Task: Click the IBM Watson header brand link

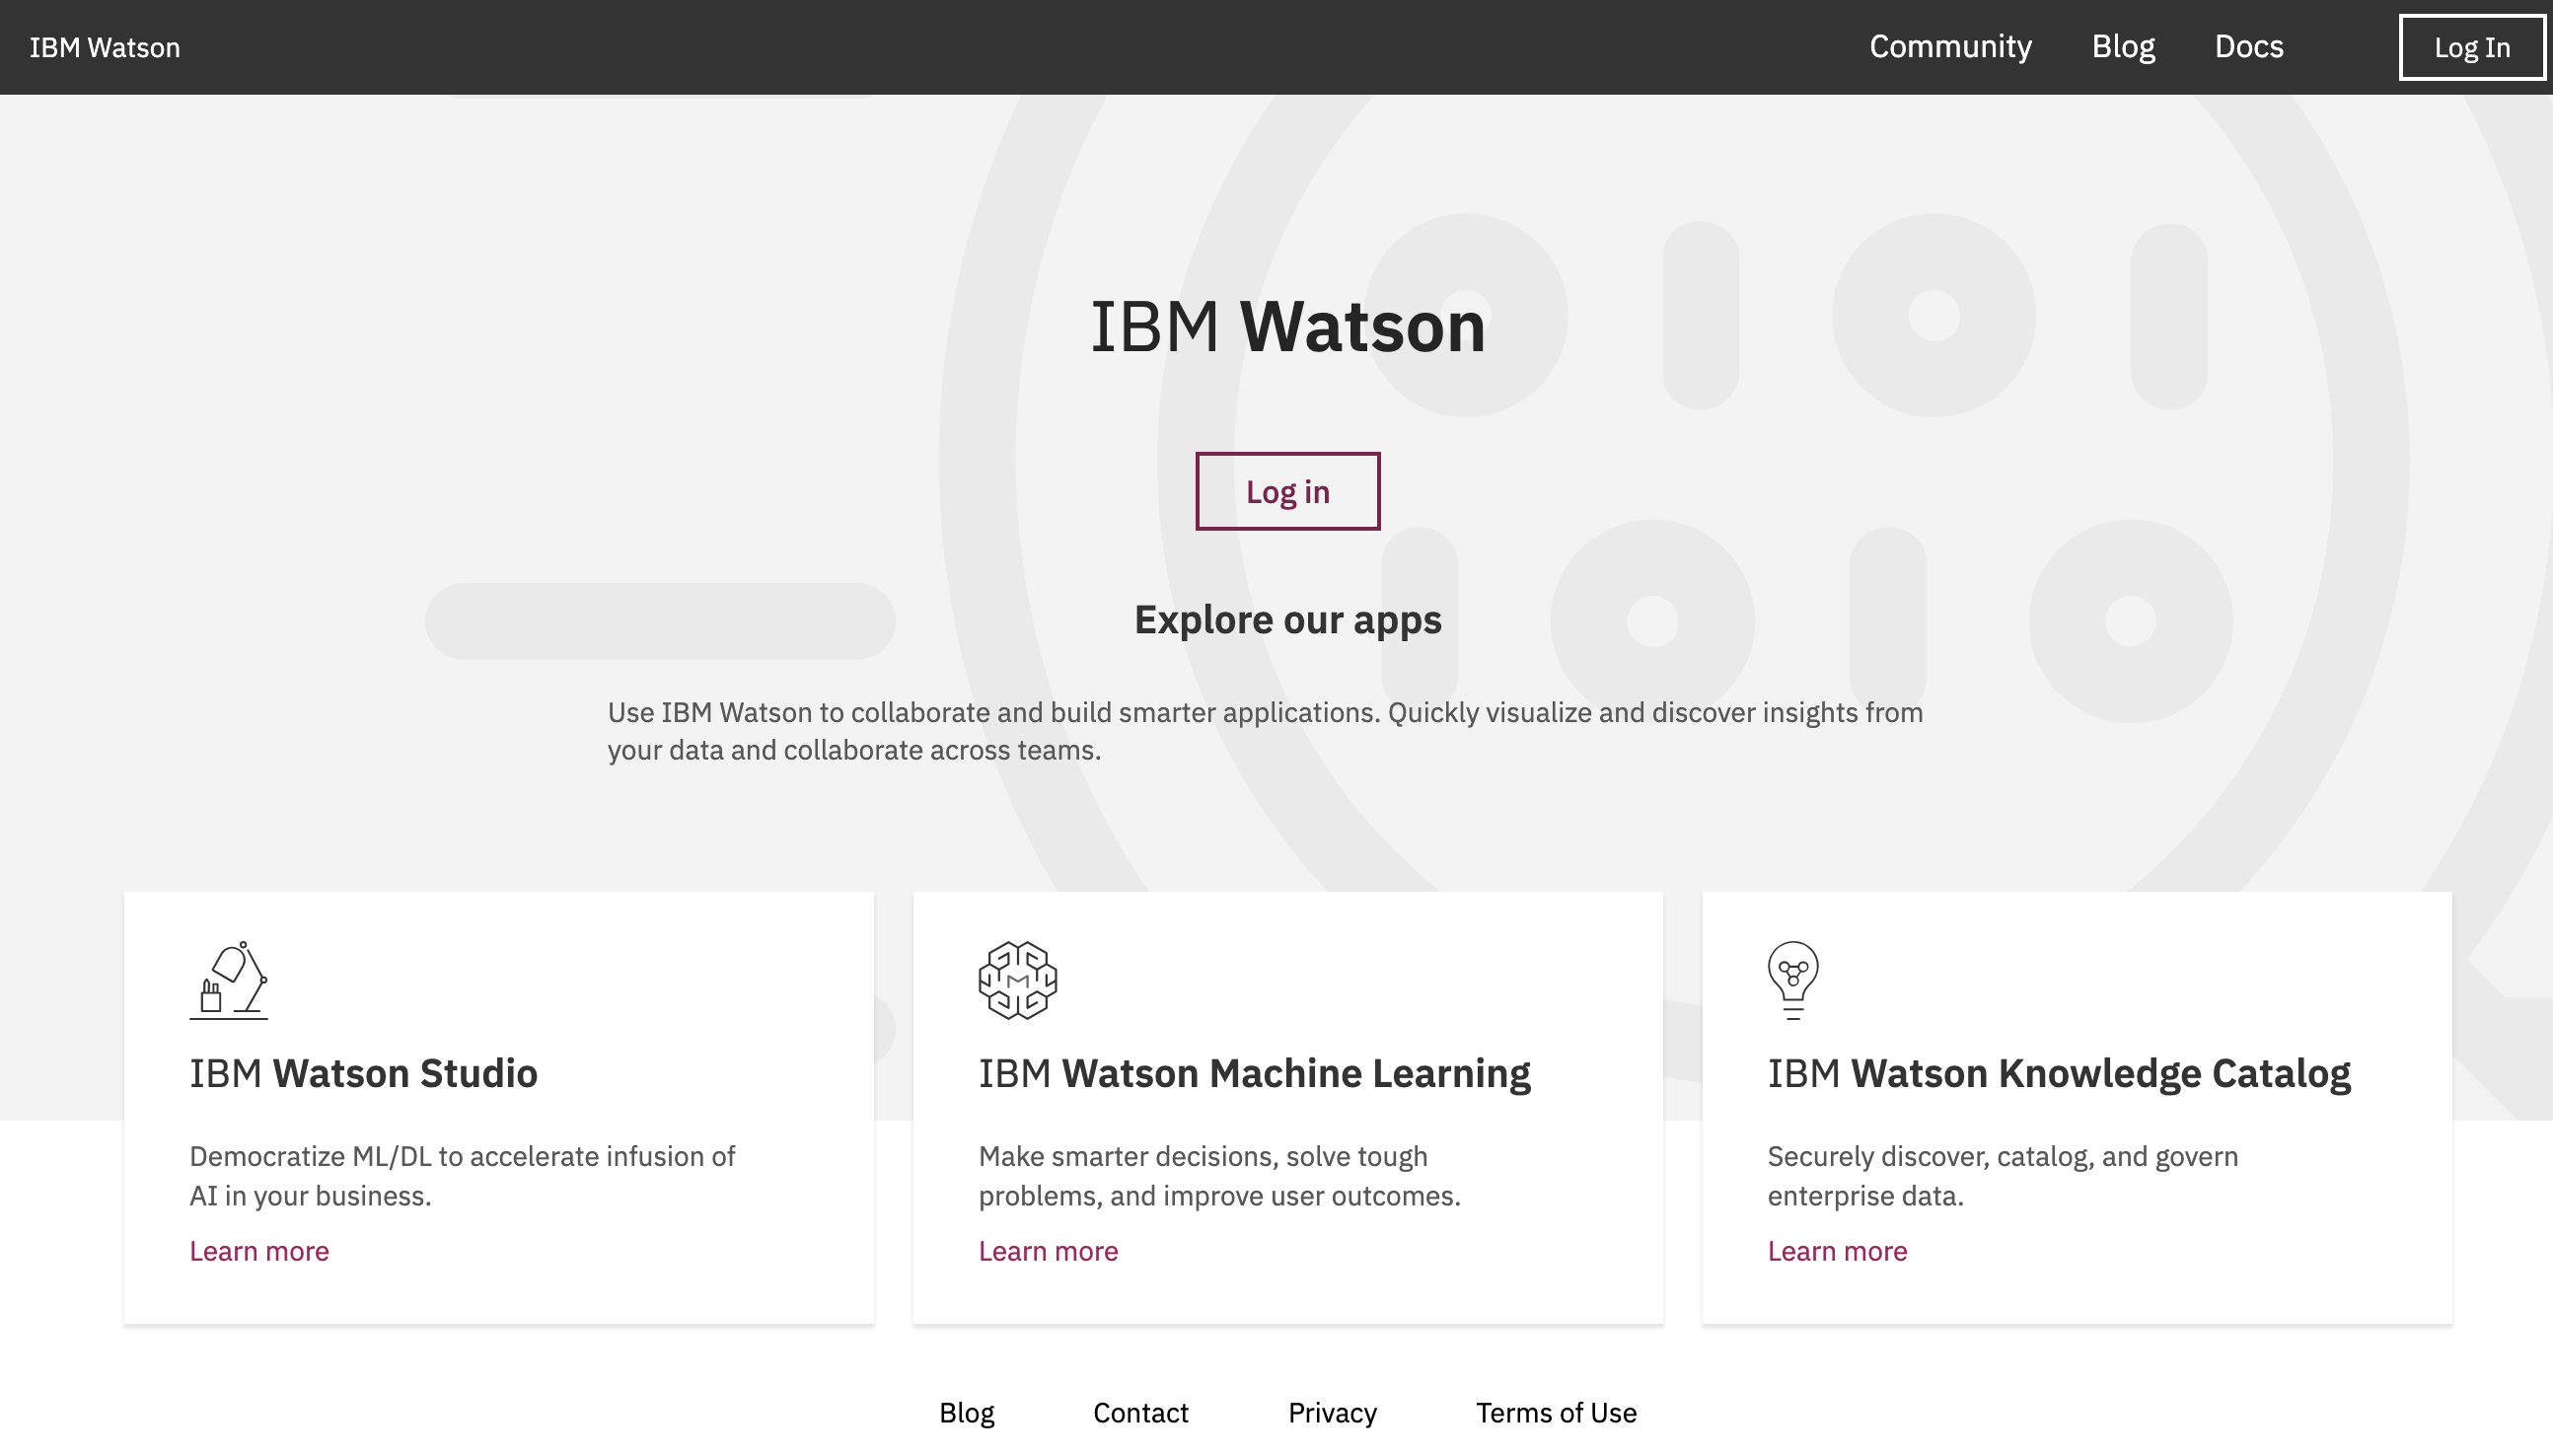Action: point(105,47)
